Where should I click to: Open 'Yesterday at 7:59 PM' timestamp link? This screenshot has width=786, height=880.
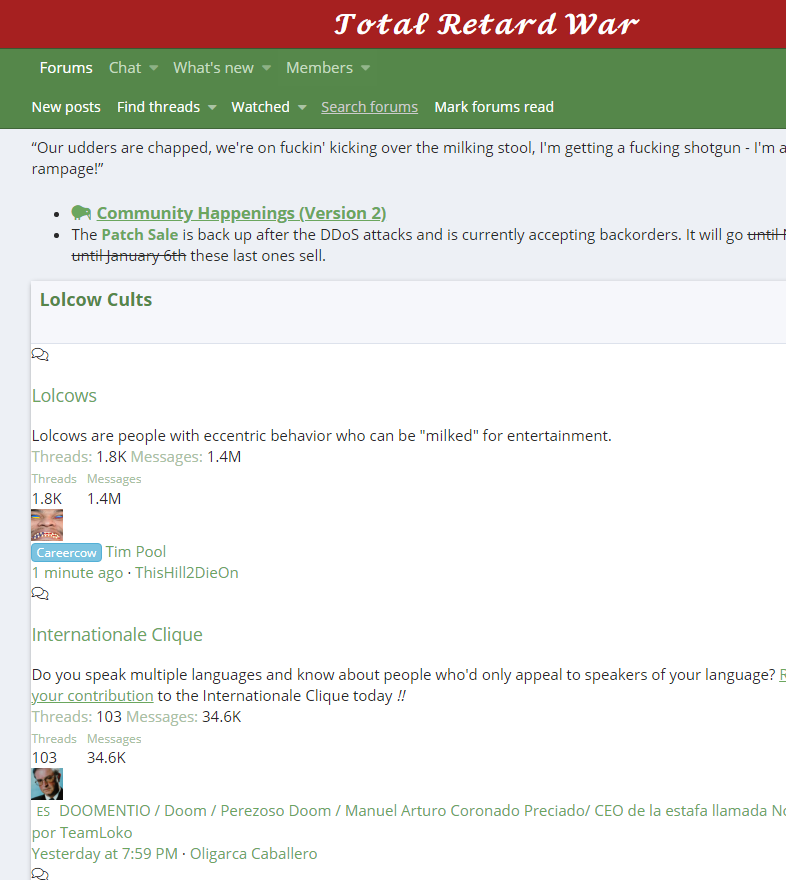104,854
